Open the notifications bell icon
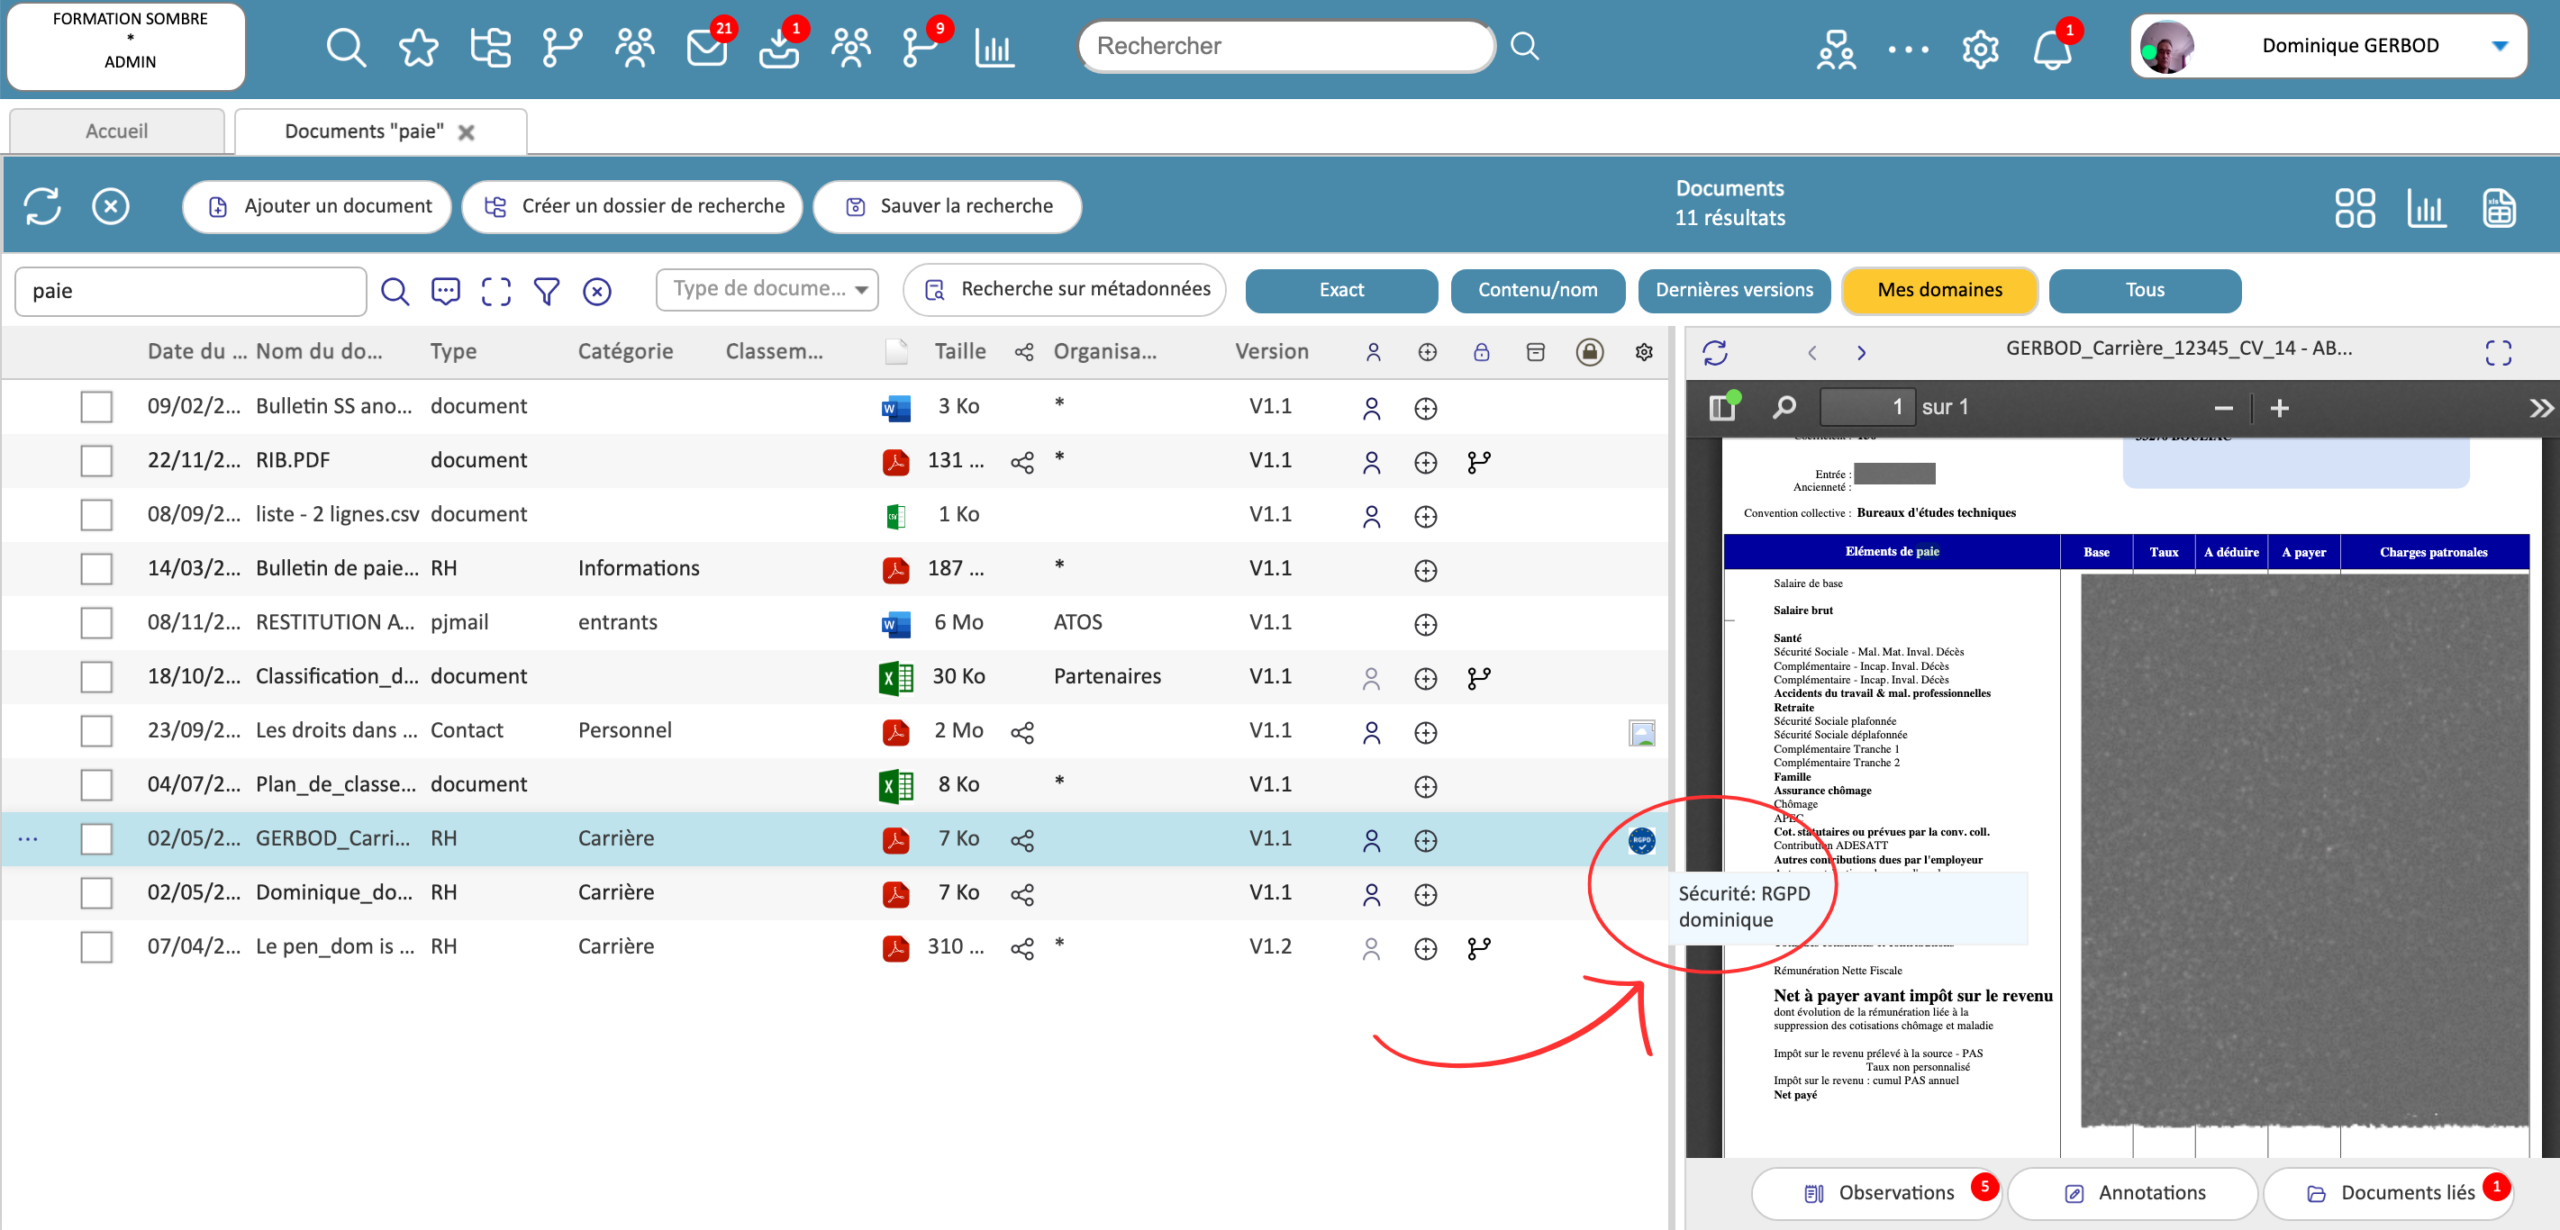 click(x=2051, y=48)
